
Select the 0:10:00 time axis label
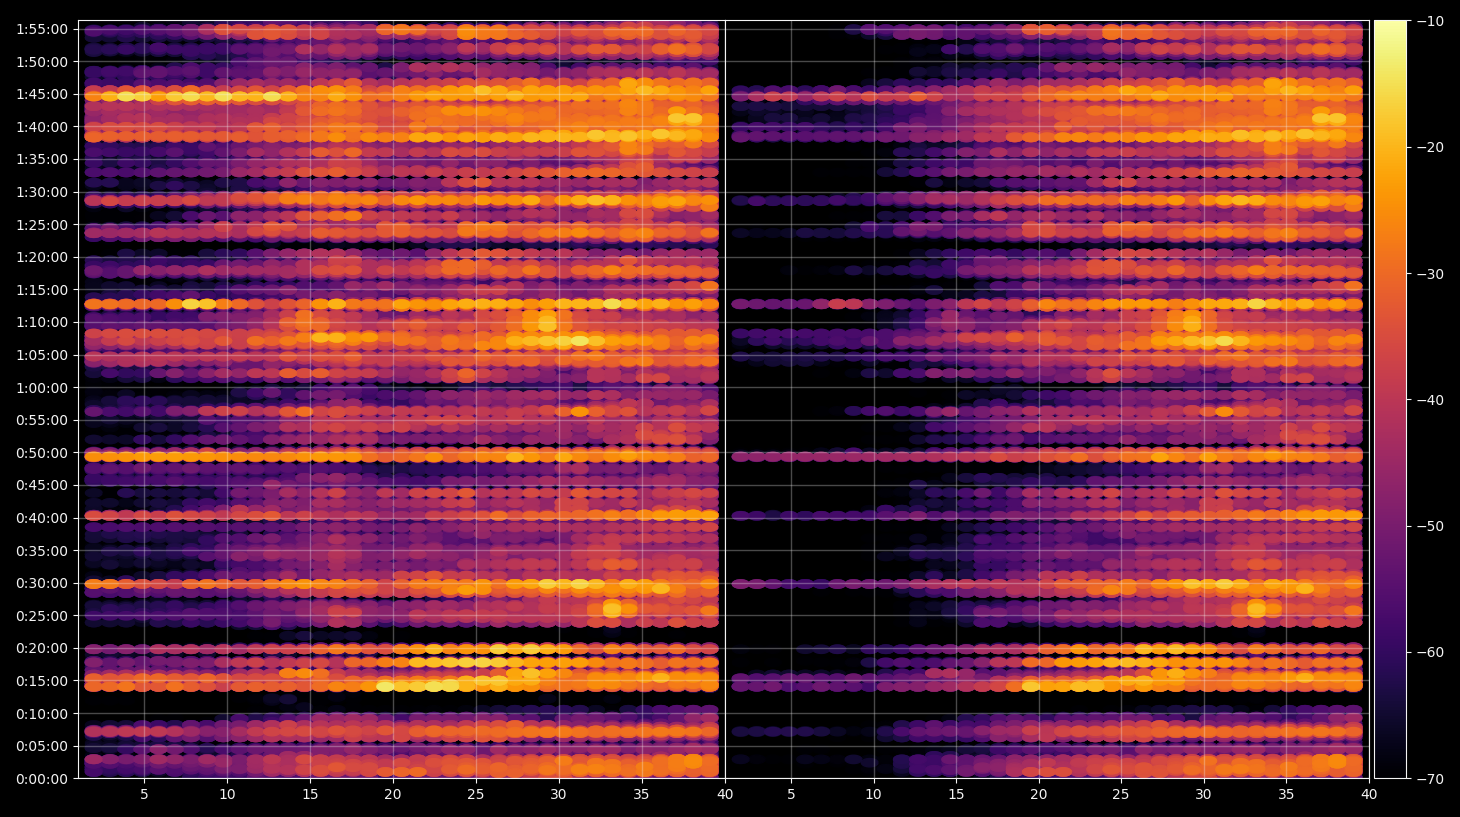(x=42, y=714)
